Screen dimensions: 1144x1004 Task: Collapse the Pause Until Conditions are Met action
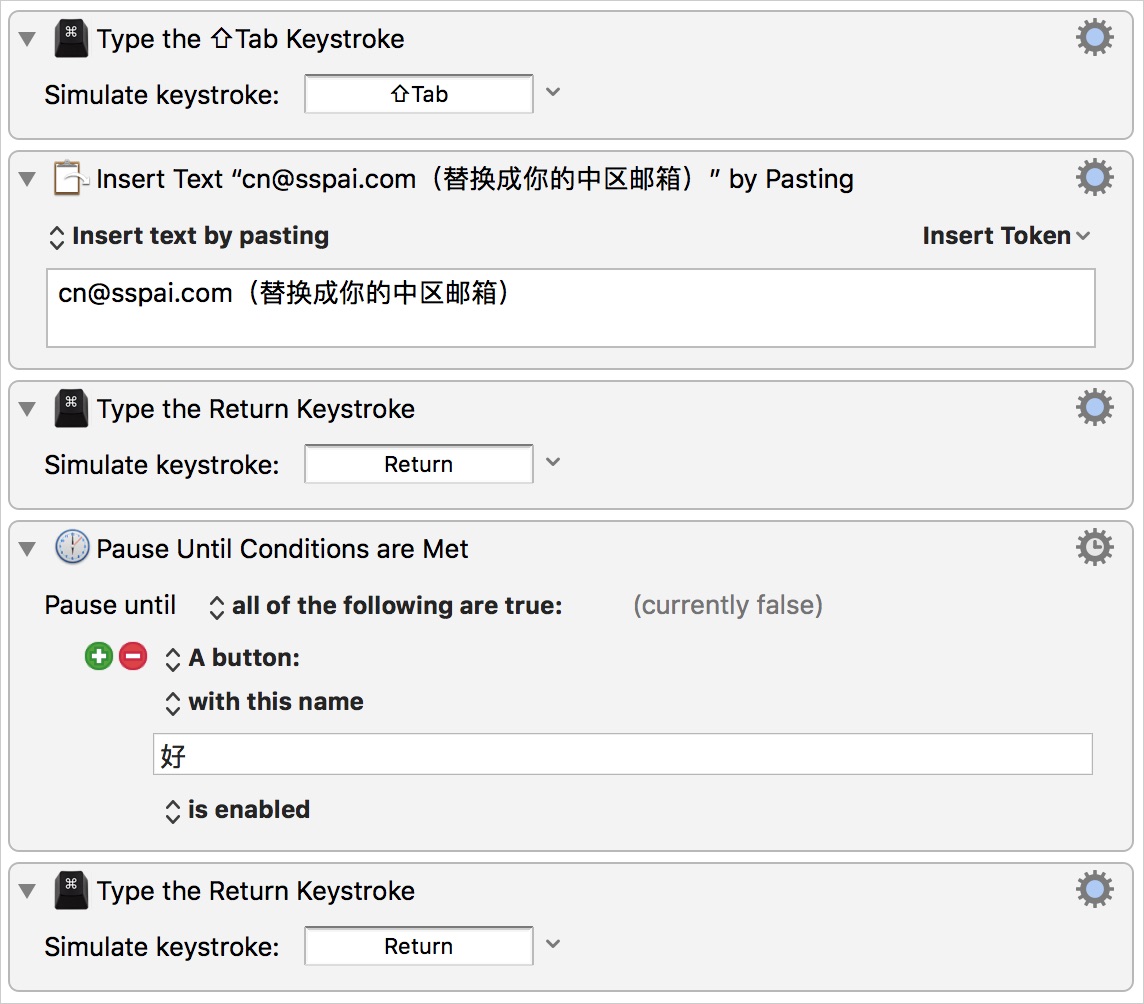point(27,549)
